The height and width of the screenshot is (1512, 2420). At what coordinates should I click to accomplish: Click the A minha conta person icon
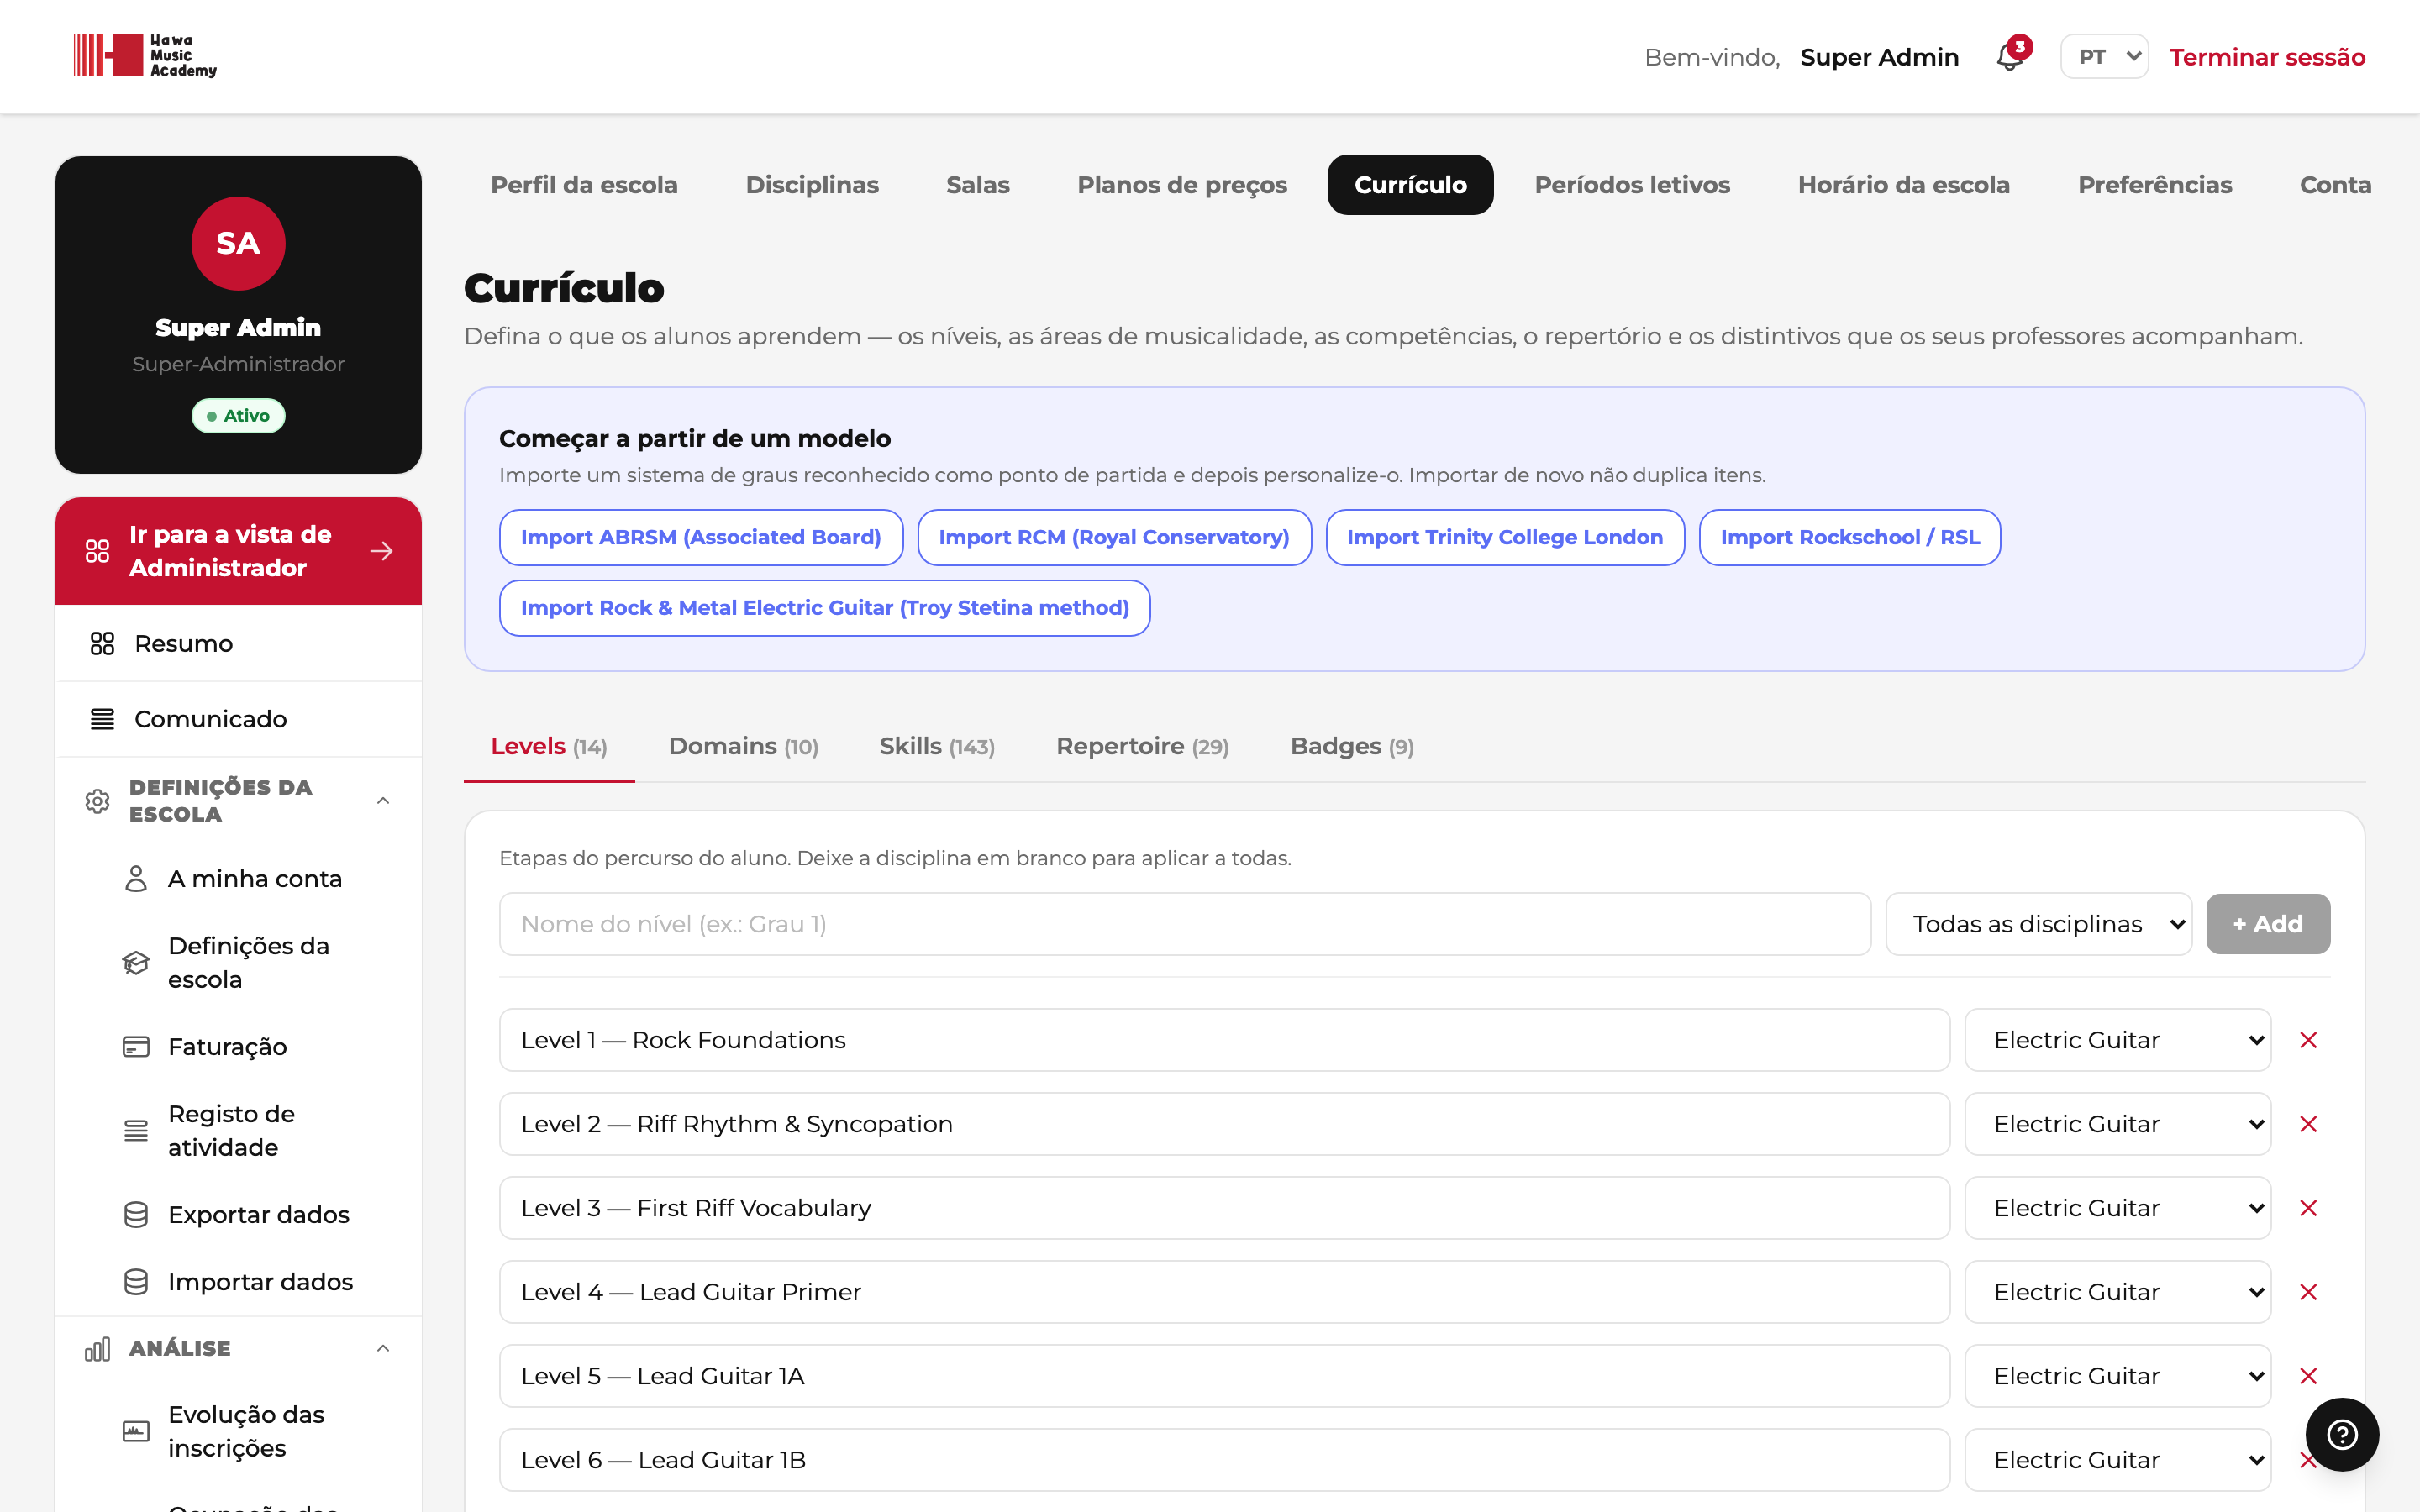[136, 878]
